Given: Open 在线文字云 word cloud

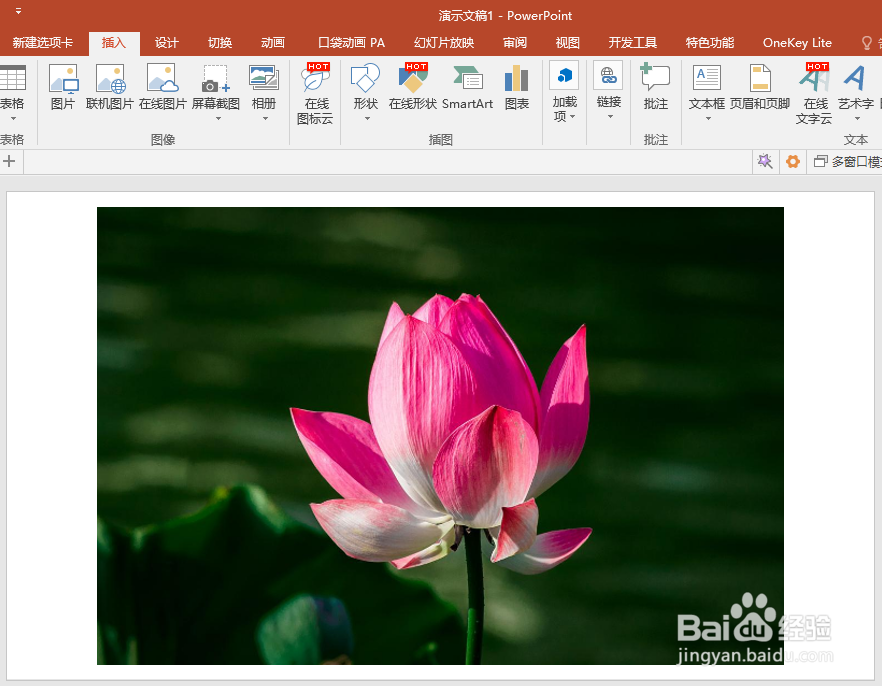Looking at the screenshot, I should [814, 78].
